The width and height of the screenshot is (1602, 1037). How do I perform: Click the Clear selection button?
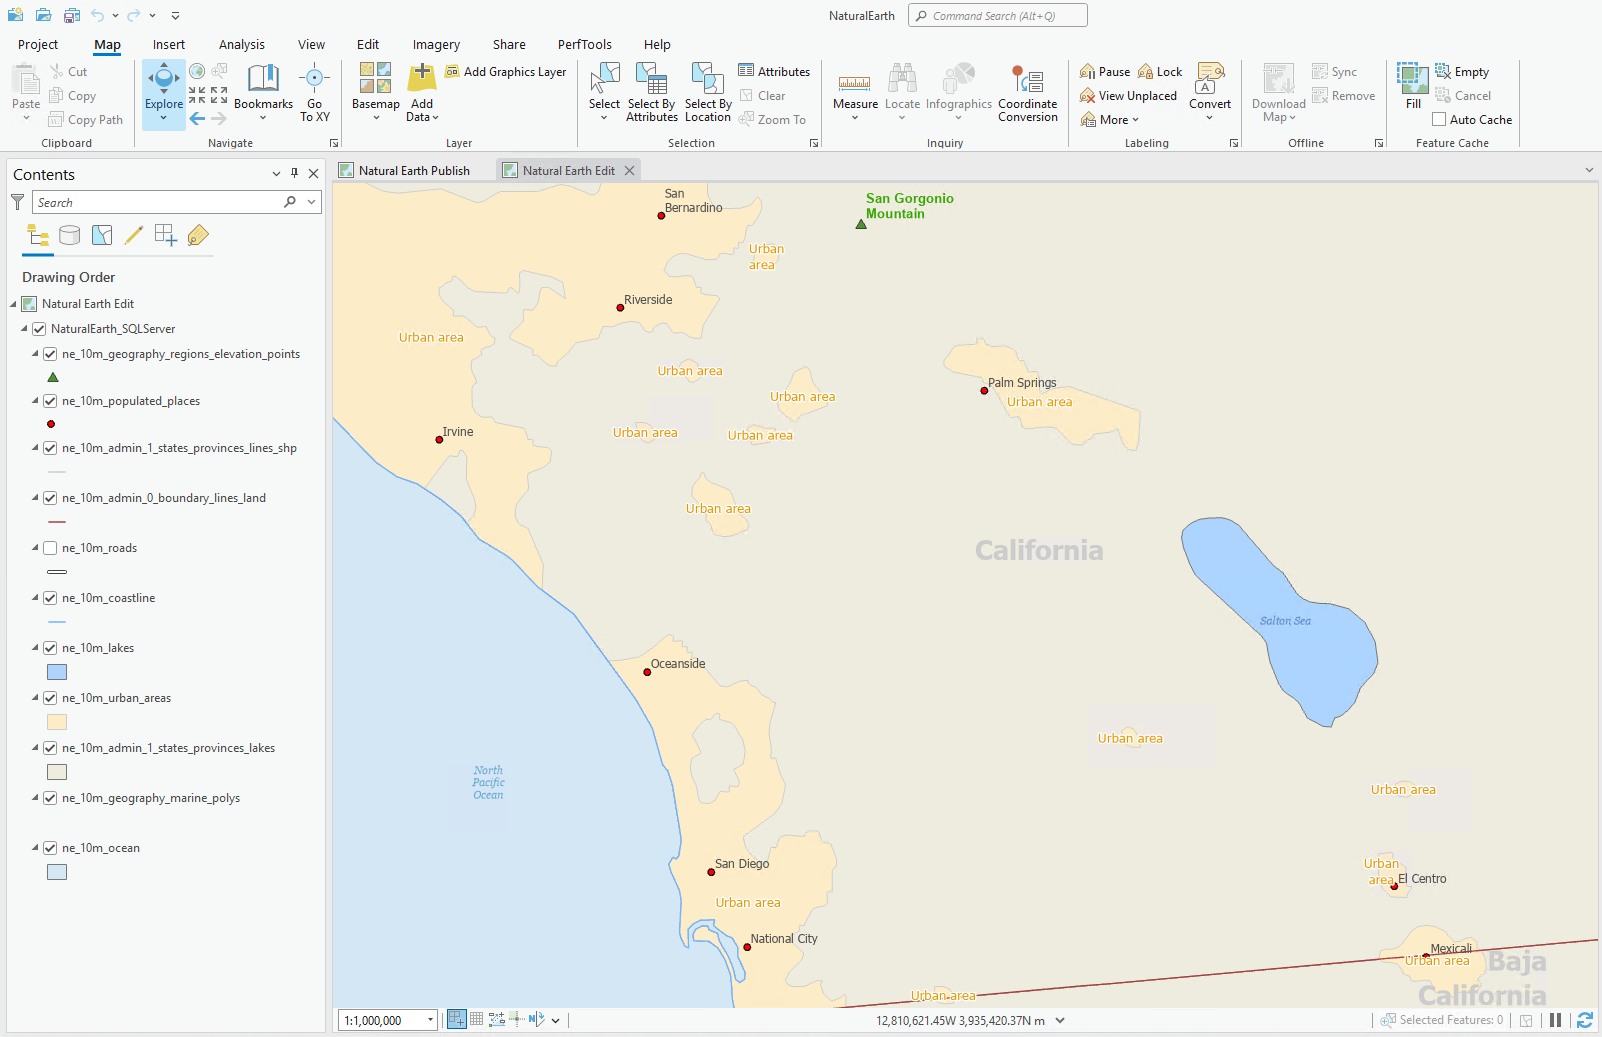tap(762, 96)
